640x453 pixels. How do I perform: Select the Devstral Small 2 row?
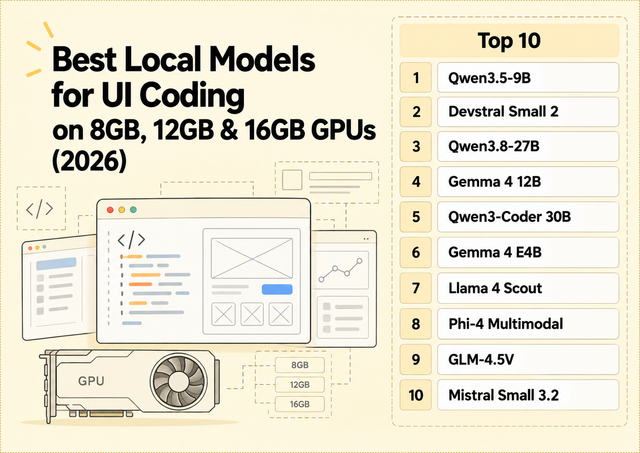tap(528, 112)
